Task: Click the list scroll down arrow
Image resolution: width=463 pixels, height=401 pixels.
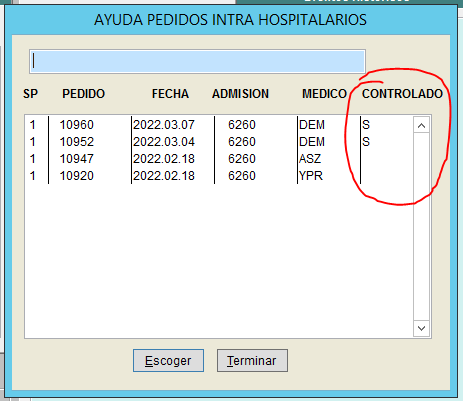Action: (421, 328)
